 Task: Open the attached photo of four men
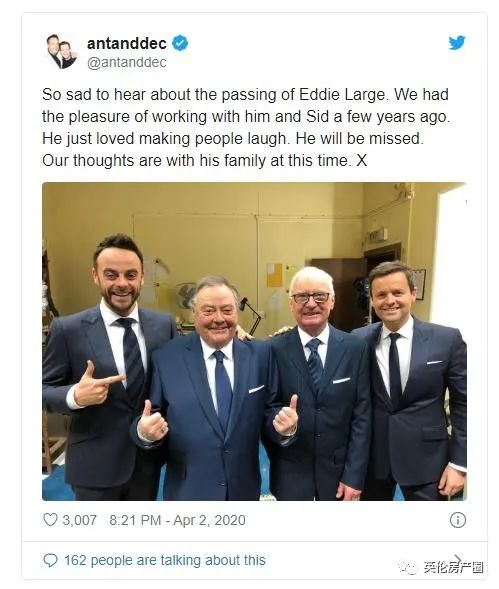(254, 341)
